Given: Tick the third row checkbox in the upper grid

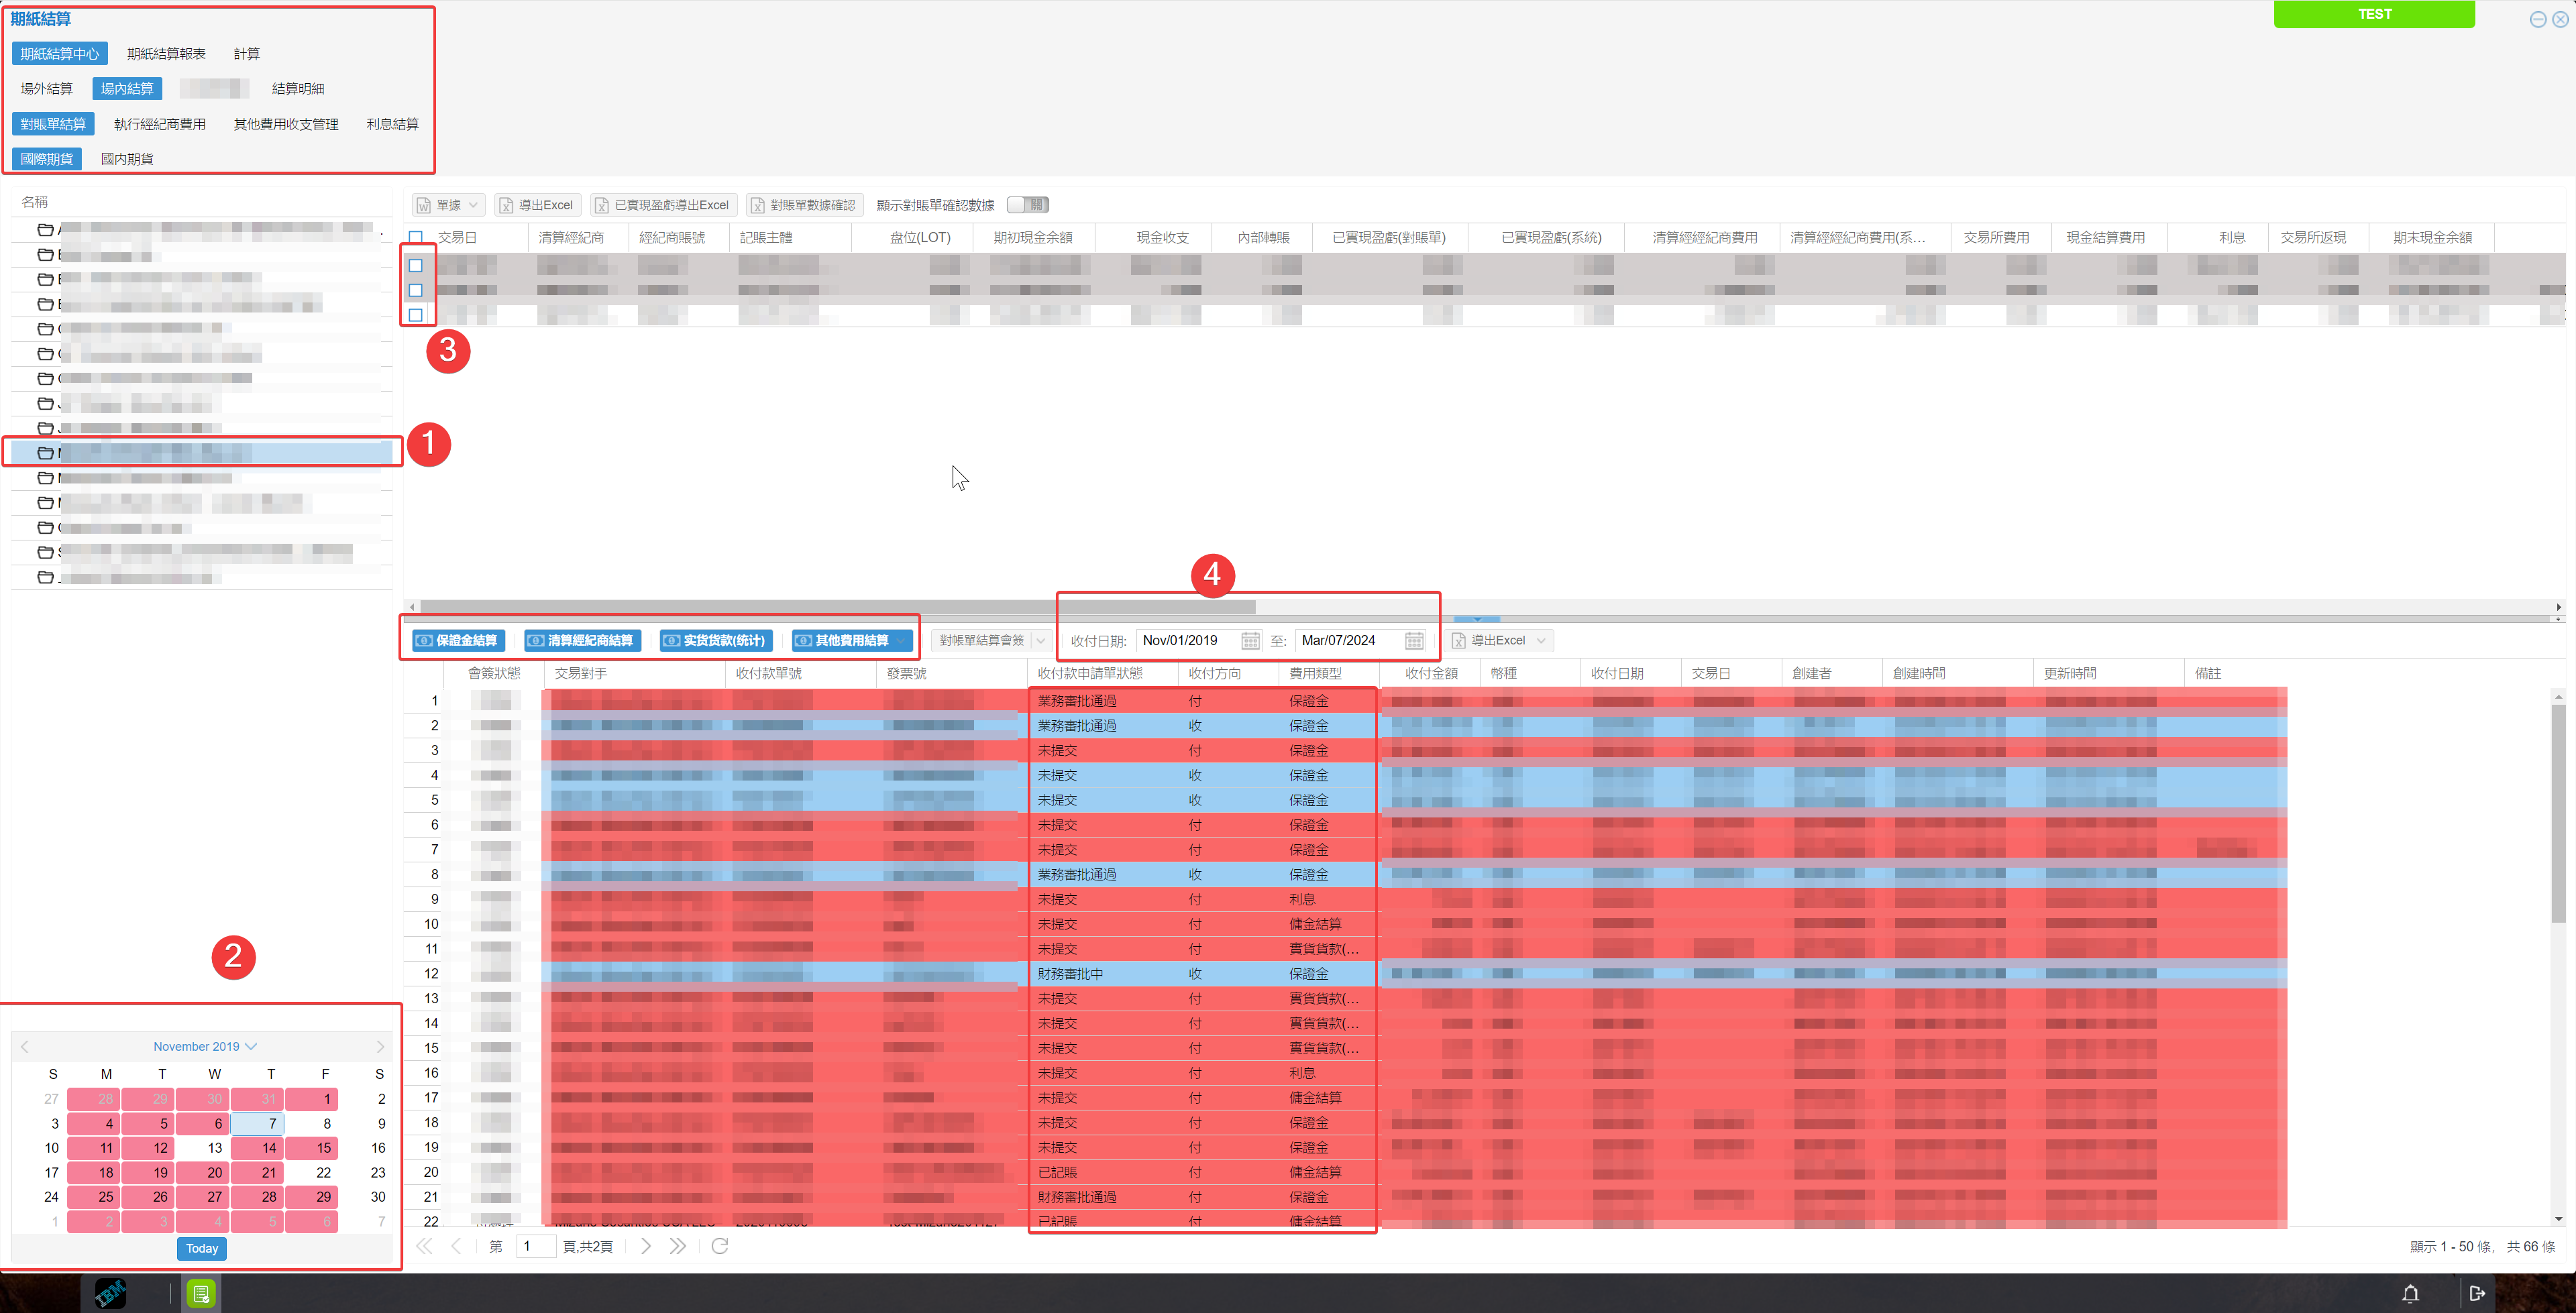Looking at the screenshot, I should pos(416,315).
